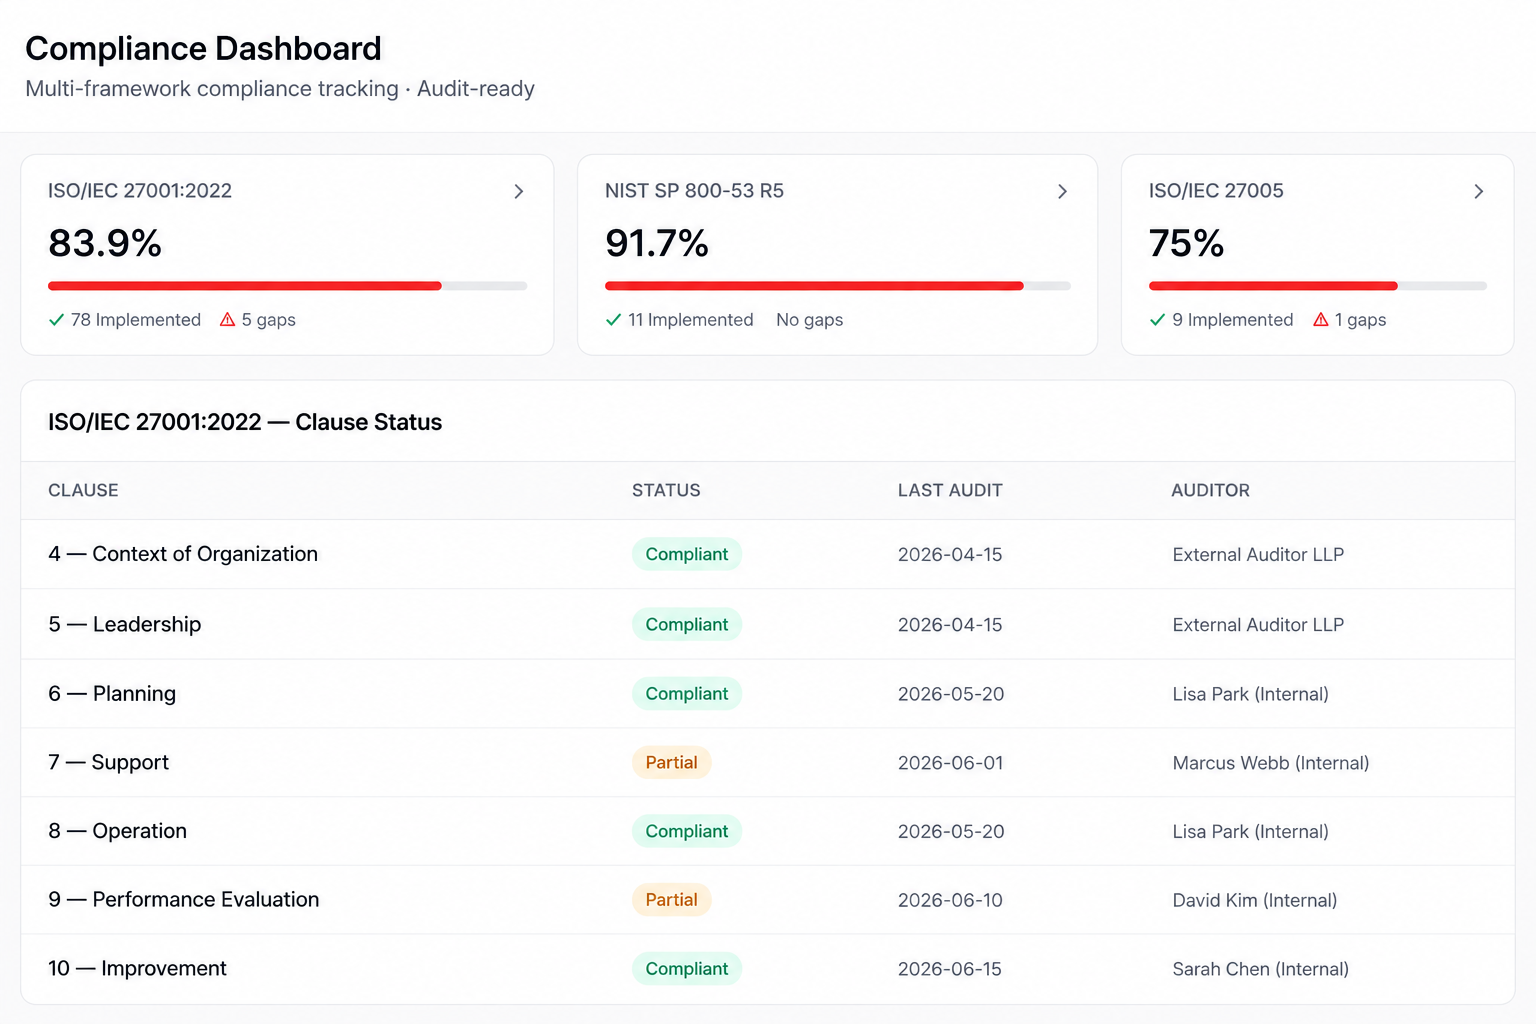Viewport: 1536px width, 1024px height.
Task: Click the Compliant badge for Leadership
Action: pos(687,624)
